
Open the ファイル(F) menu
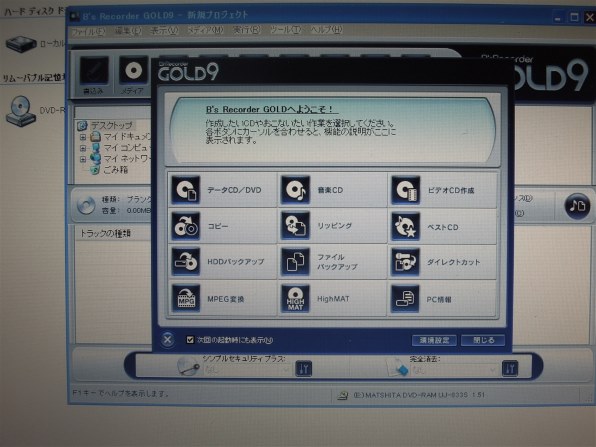tap(88, 31)
